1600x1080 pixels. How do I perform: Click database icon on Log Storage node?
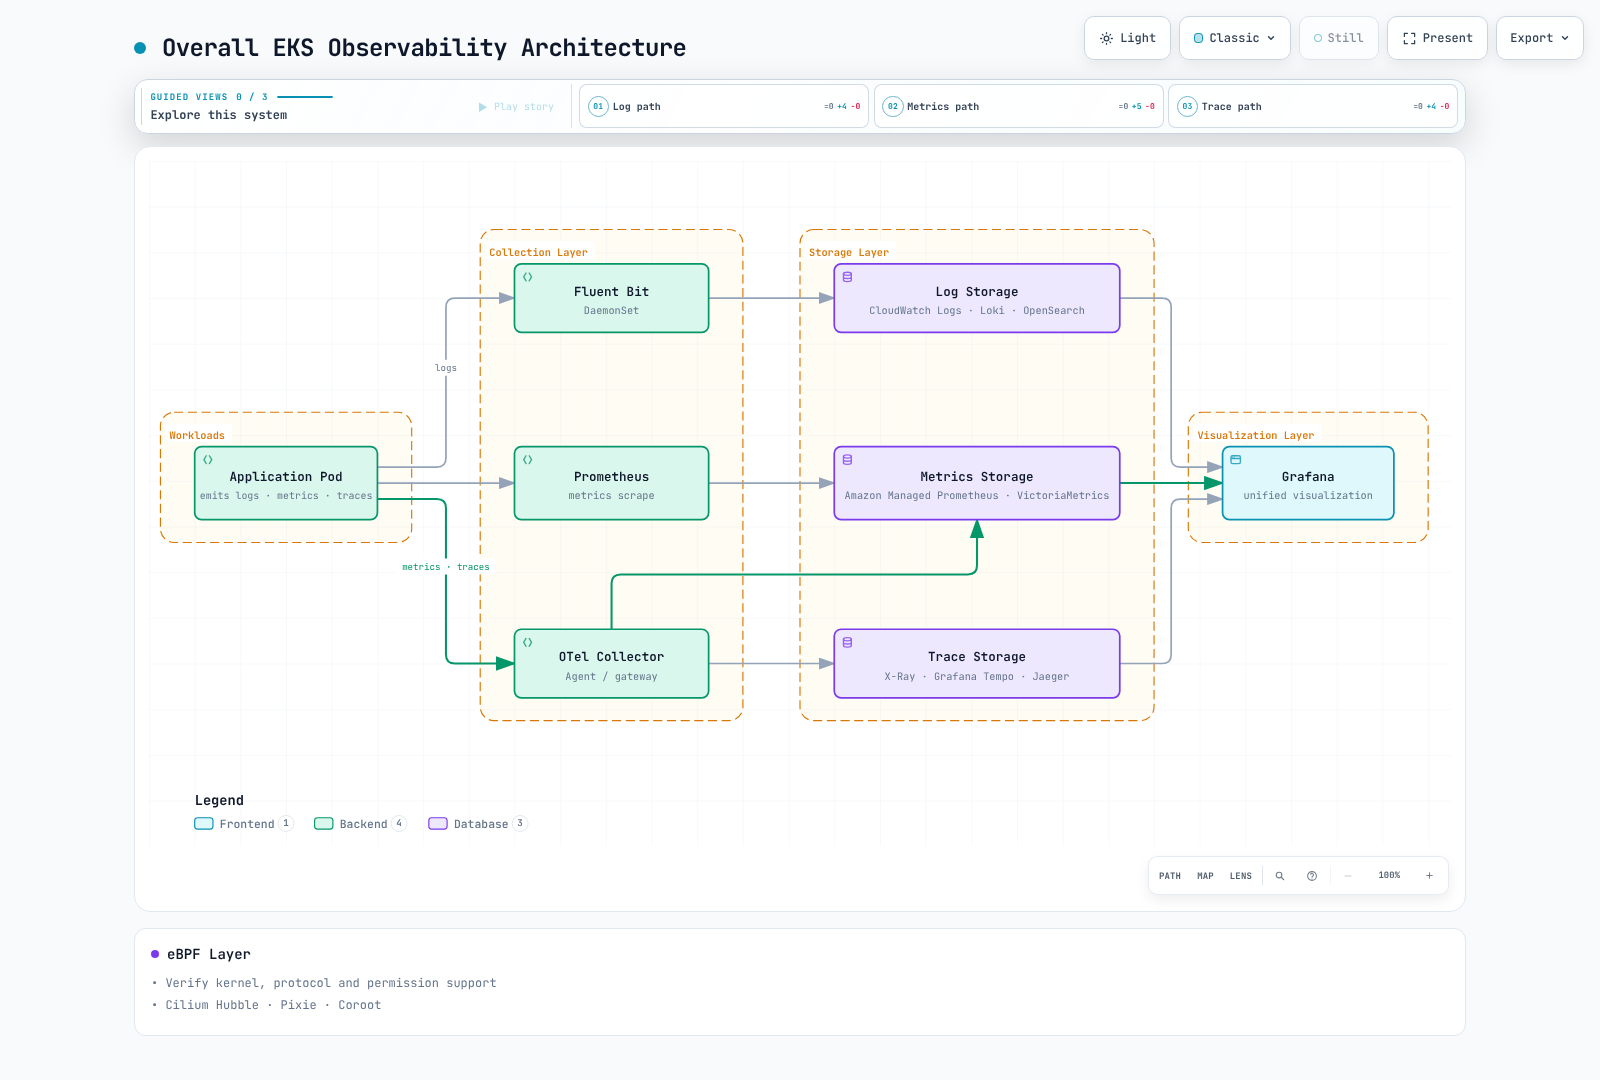click(848, 277)
